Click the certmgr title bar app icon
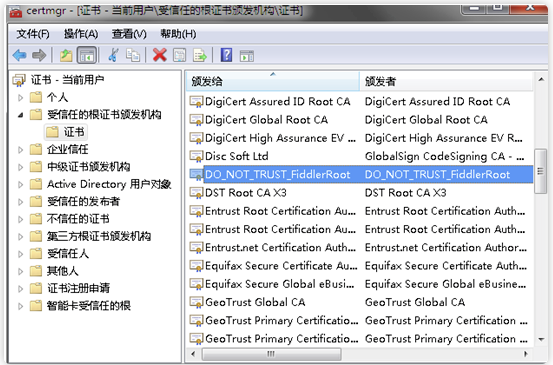Screen dimensions: 553x365 click(16, 12)
